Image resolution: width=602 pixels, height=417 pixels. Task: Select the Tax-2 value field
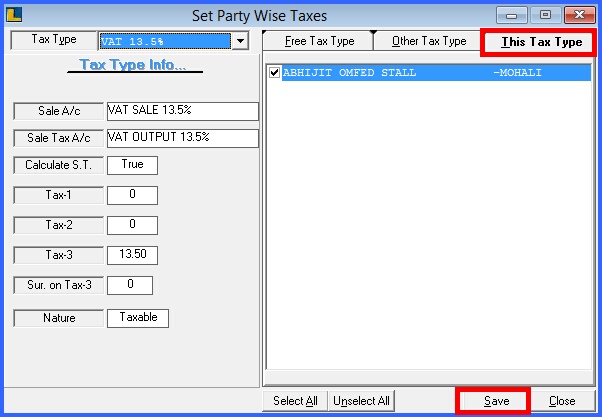click(x=131, y=224)
